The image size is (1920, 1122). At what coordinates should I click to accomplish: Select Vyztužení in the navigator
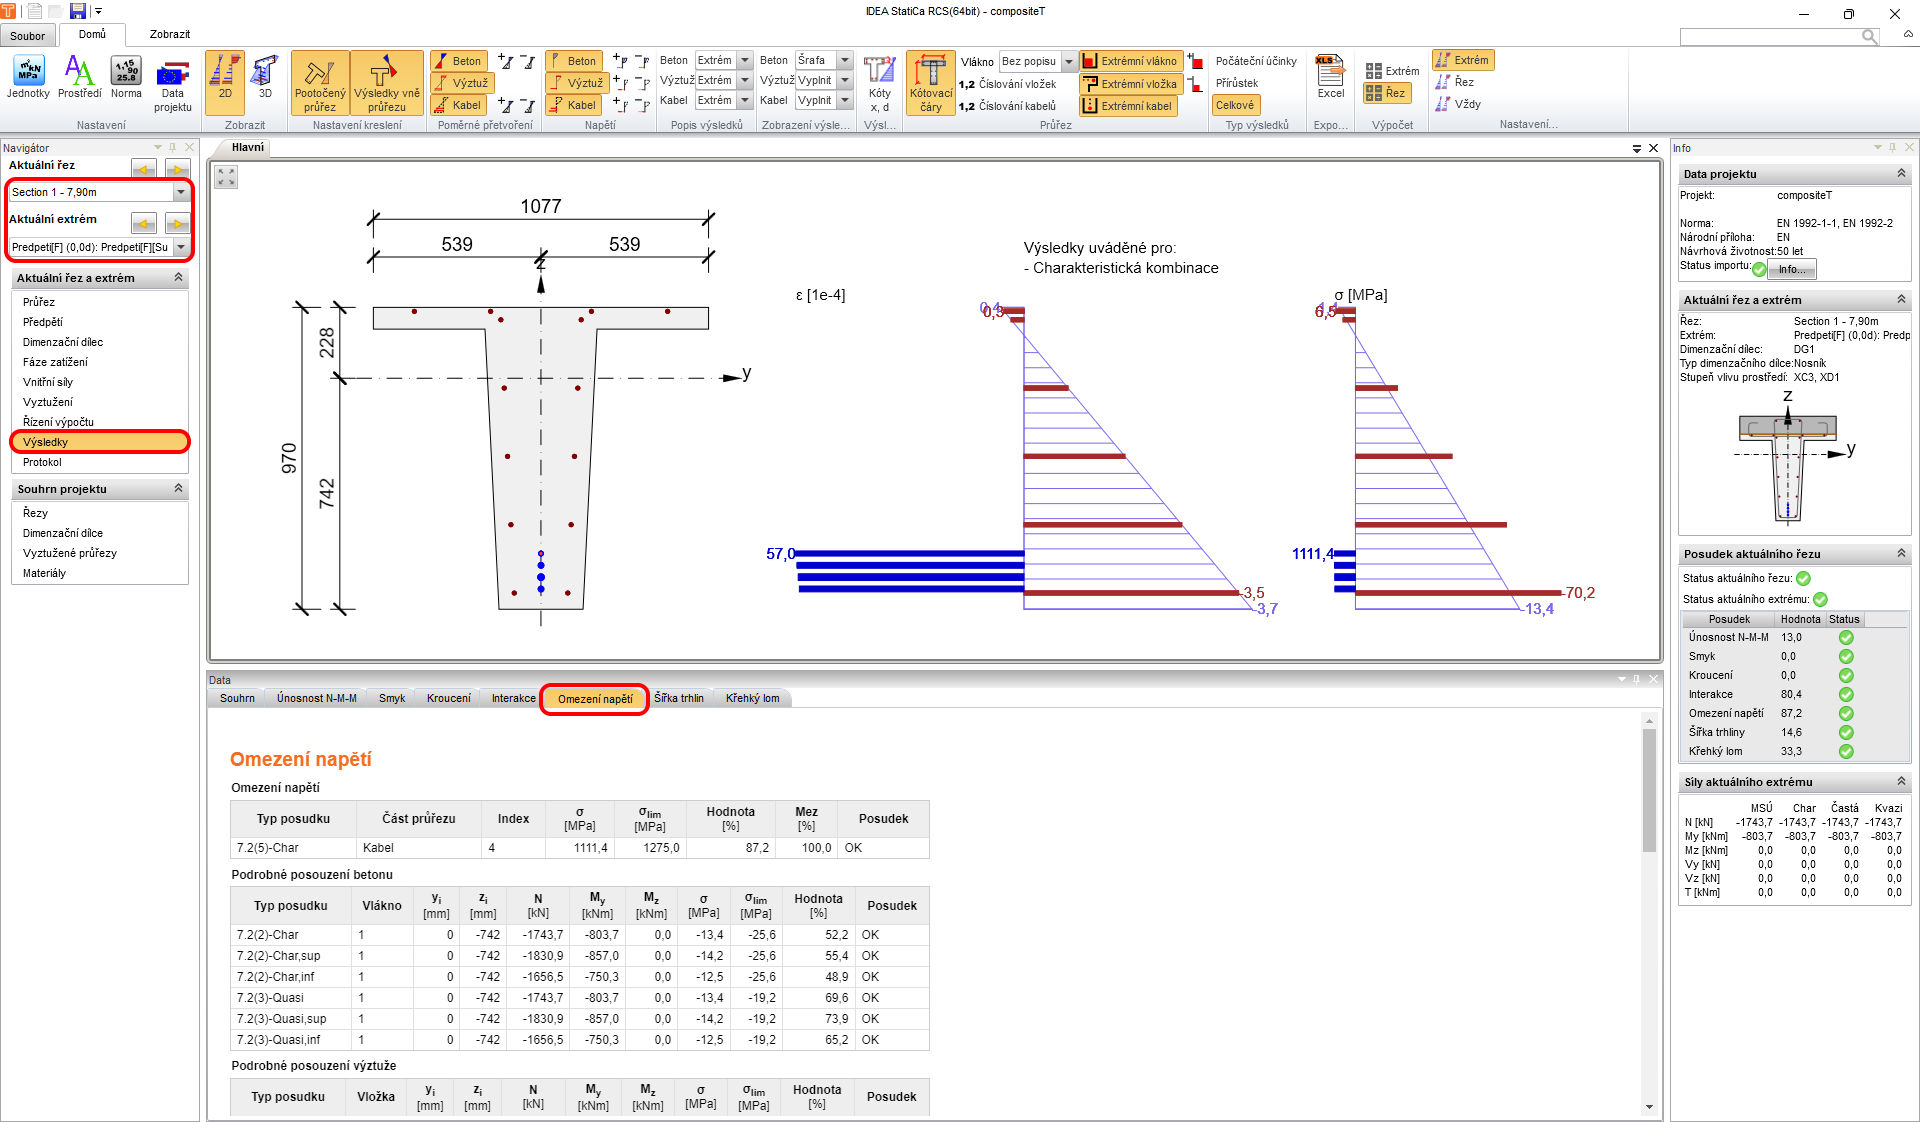pyautogui.click(x=48, y=402)
